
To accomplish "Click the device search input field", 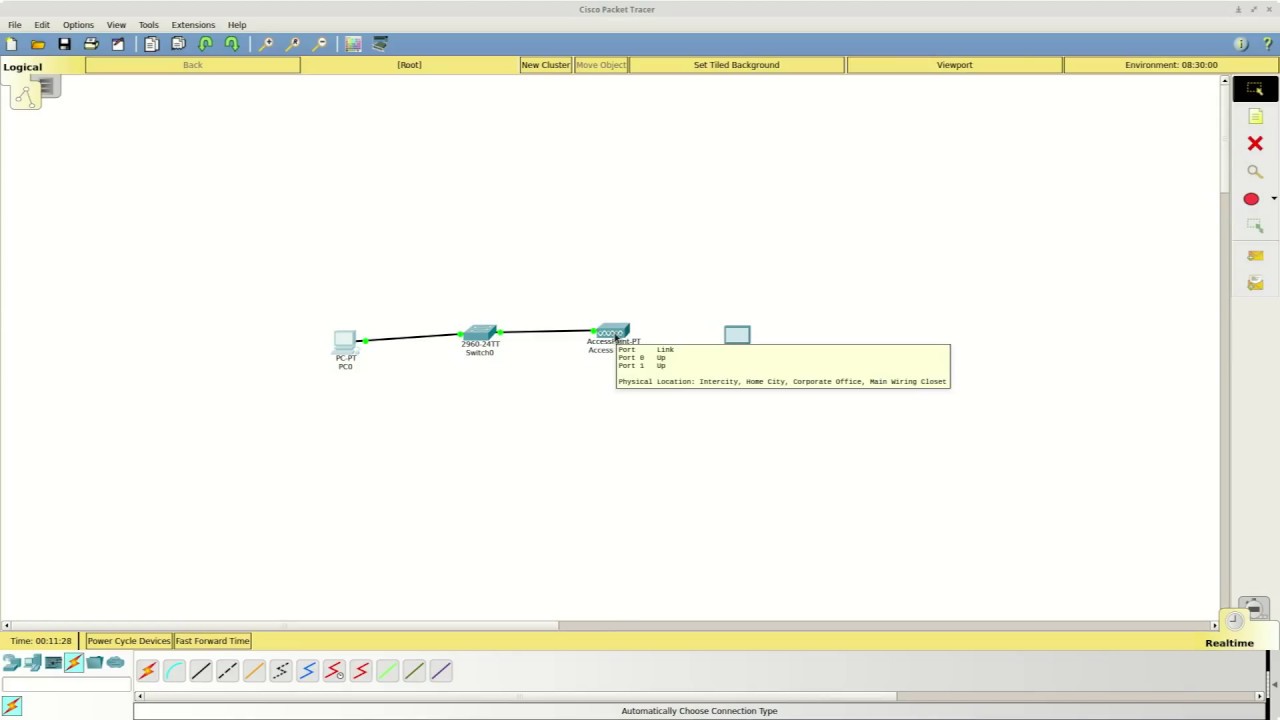I will 66,685.
